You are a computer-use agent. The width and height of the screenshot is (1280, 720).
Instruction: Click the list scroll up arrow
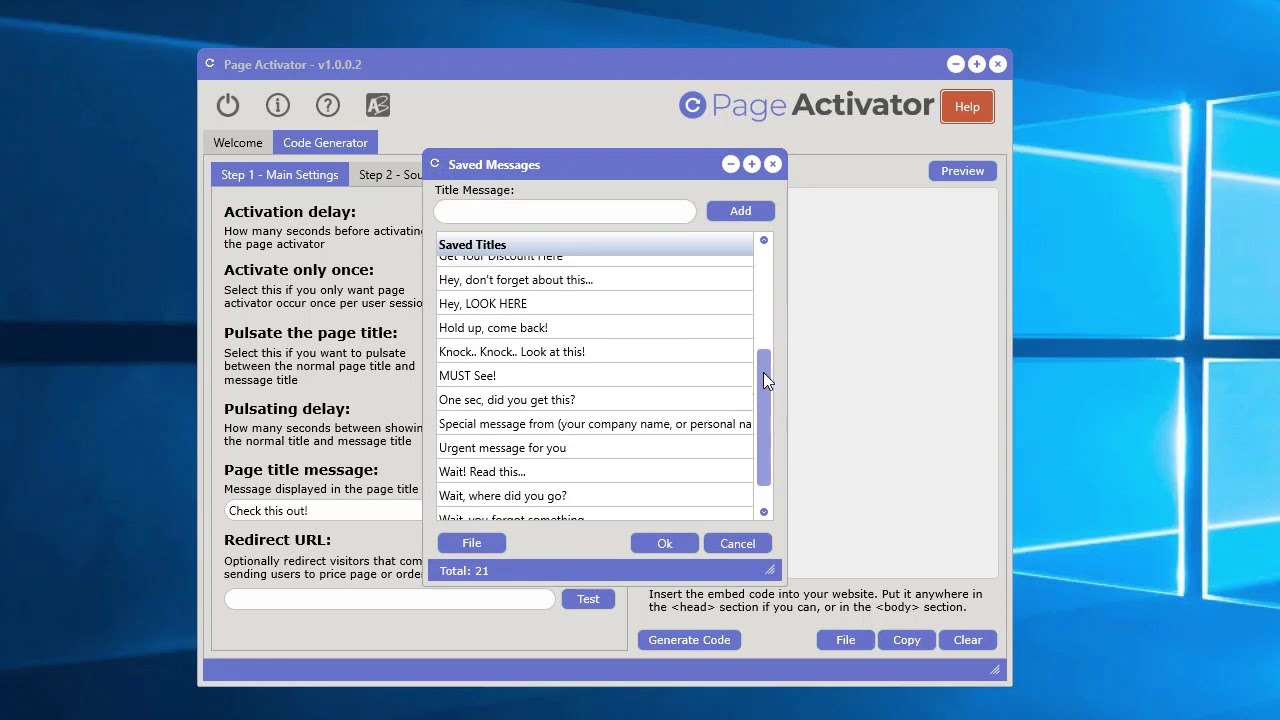[764, 240]
